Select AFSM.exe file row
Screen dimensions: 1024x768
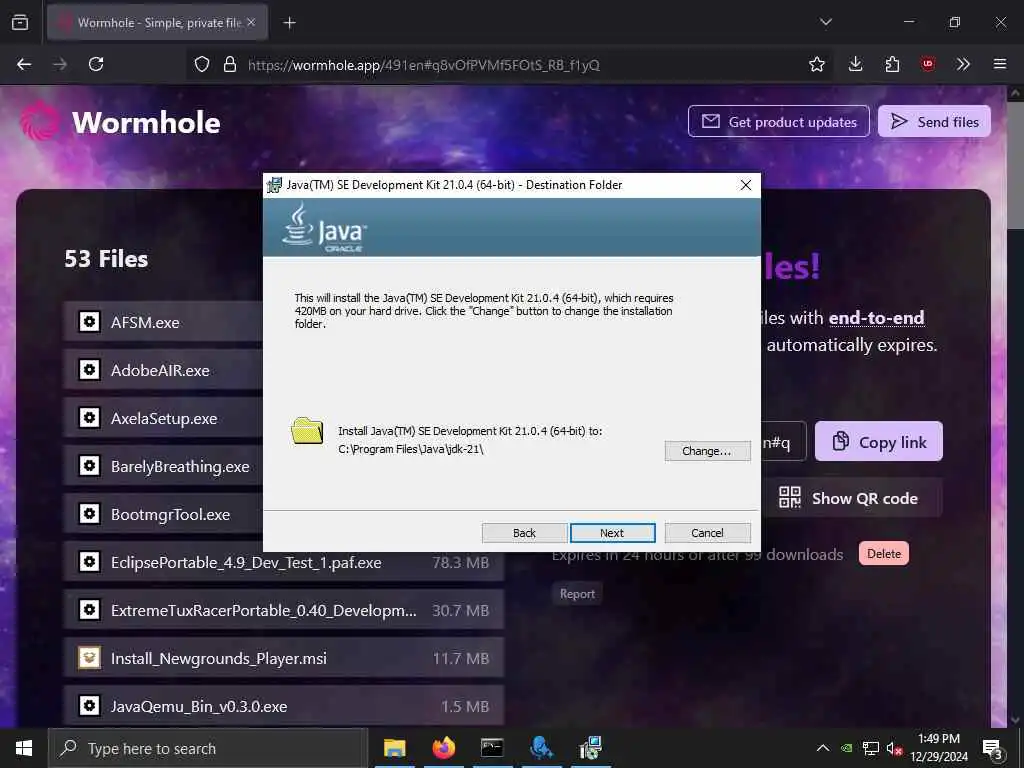click(163, 322)
